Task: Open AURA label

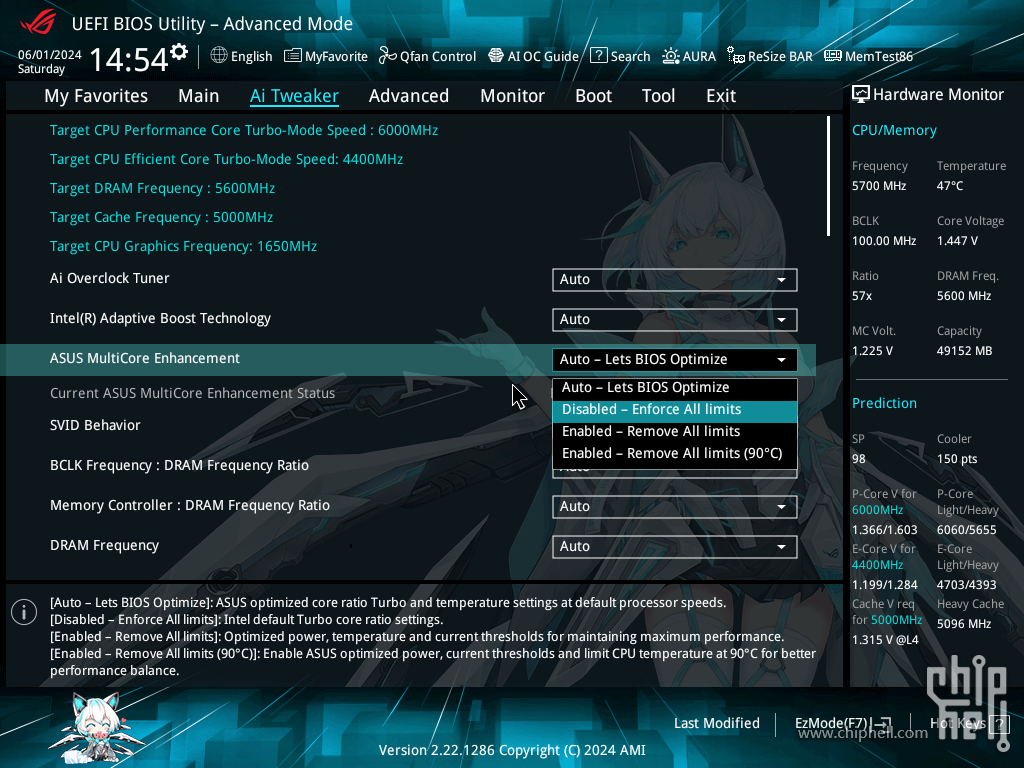Action: (x=699, y=56)
